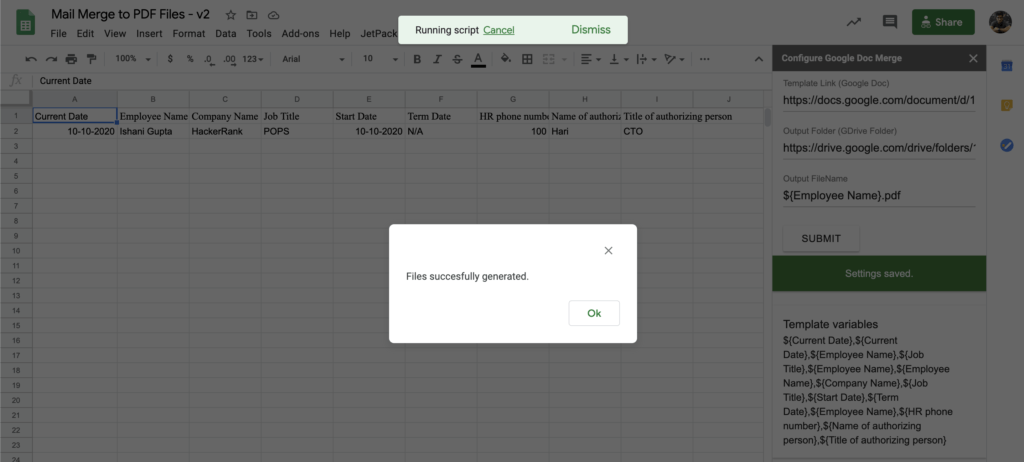Open the horizontal align dropdown
Screen dimensions: 1024x462
(590, 59)
